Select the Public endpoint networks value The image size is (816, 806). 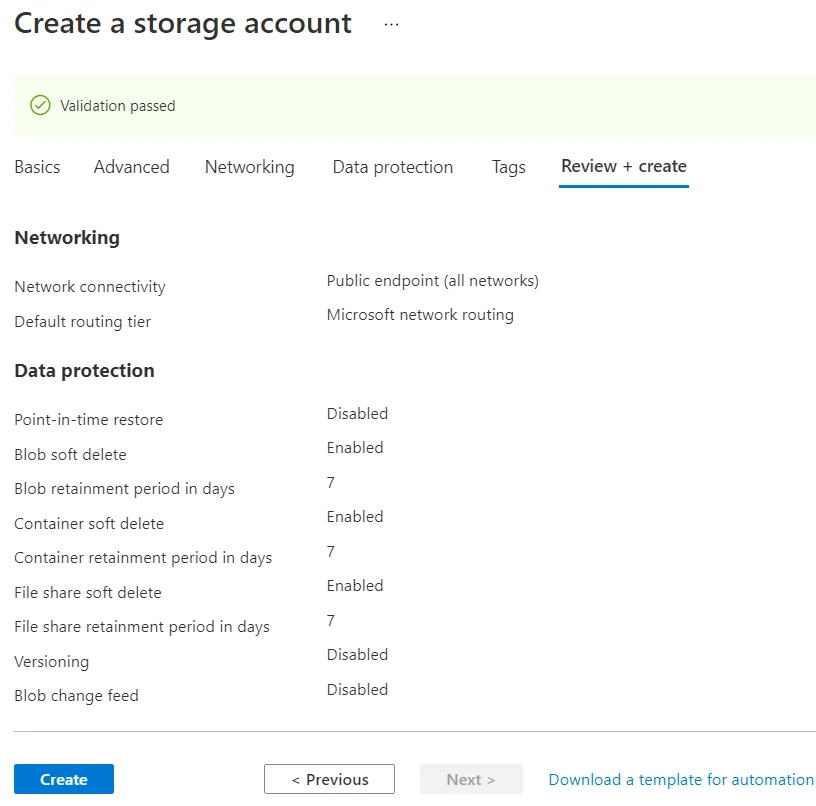tap(432, 280)
